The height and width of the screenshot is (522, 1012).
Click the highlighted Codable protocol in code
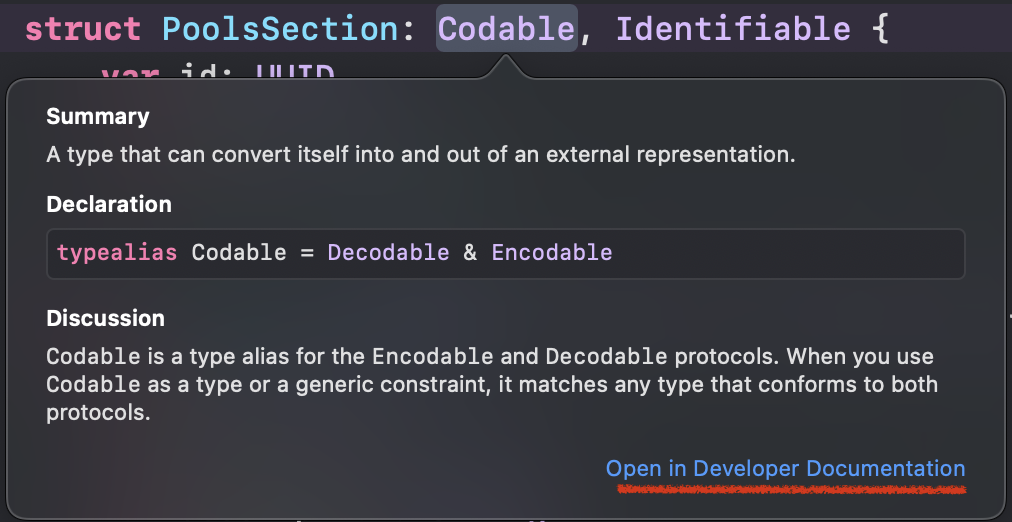(506, 28)
